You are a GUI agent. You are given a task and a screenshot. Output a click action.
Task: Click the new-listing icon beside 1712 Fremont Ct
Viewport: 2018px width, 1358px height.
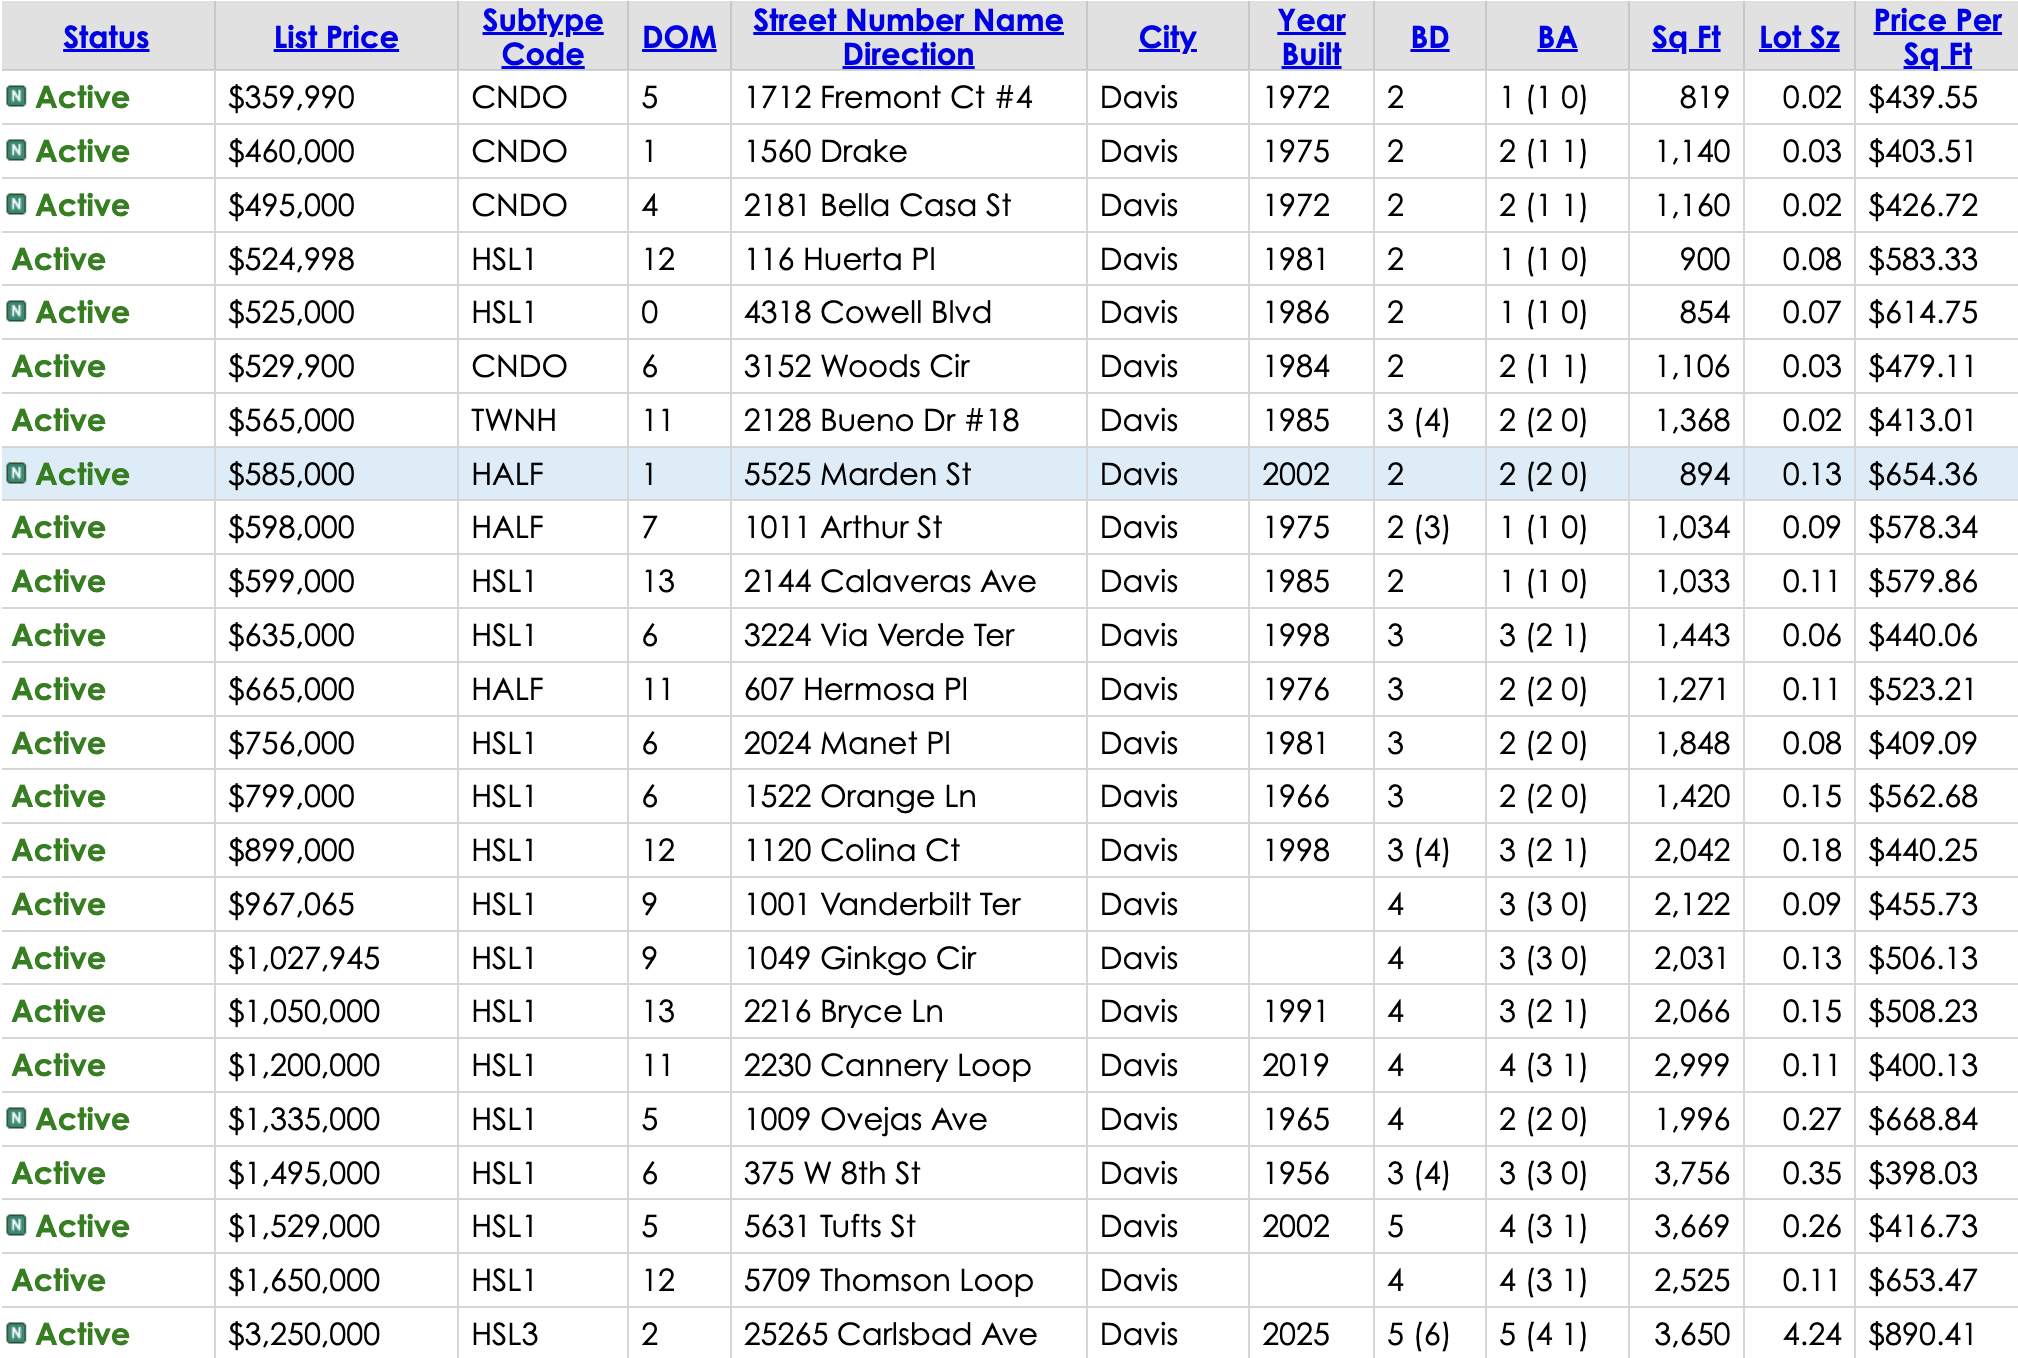coord(16,97)
